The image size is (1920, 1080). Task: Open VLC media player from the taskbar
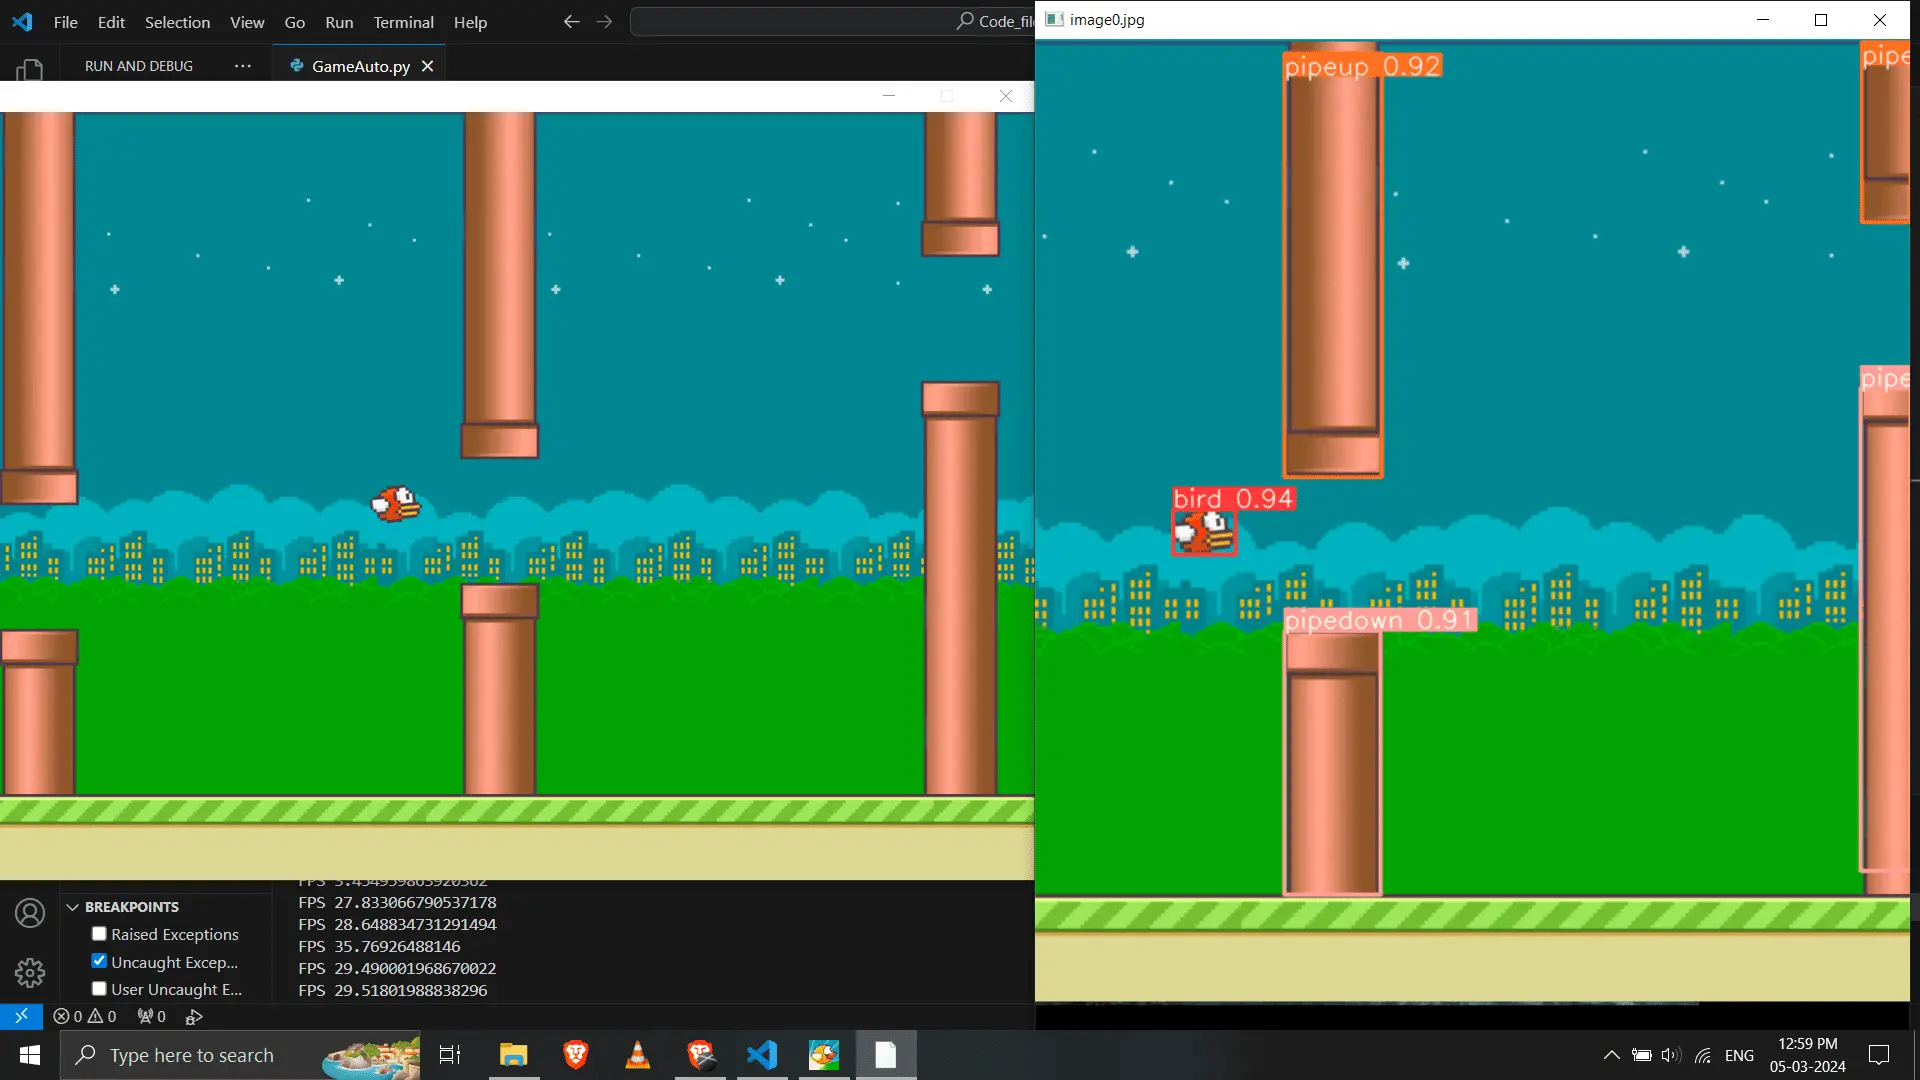(637, 1054)
